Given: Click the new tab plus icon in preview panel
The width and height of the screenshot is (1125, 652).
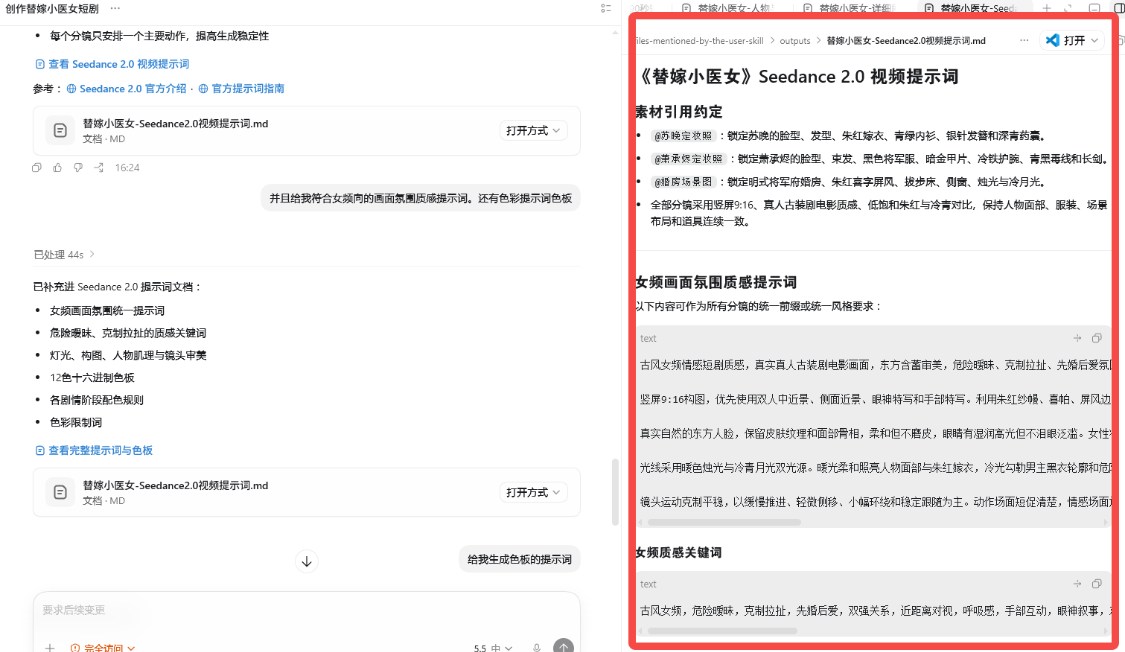Looking at the screenshot, I should pos(1047,9).
